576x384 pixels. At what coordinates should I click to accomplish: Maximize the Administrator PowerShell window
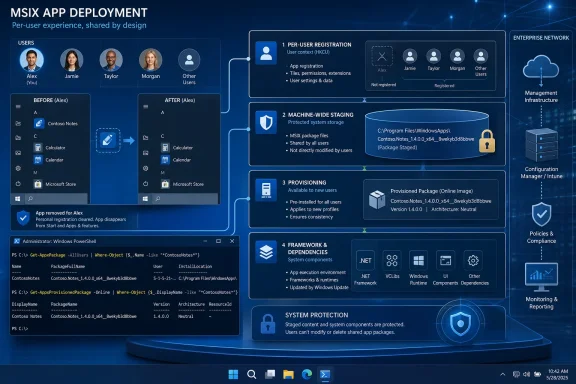coord(219,241)
